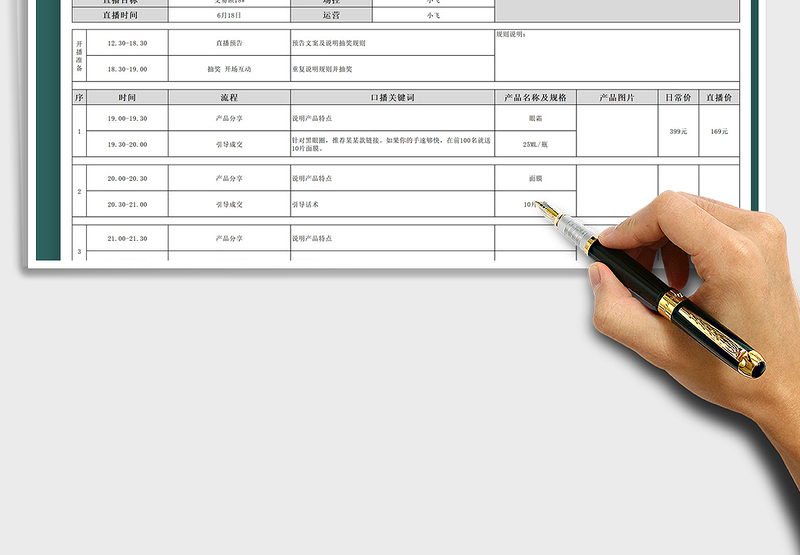Select the 序 column header
The height and width of the screenshot is (555, 800).
[79, 97]
